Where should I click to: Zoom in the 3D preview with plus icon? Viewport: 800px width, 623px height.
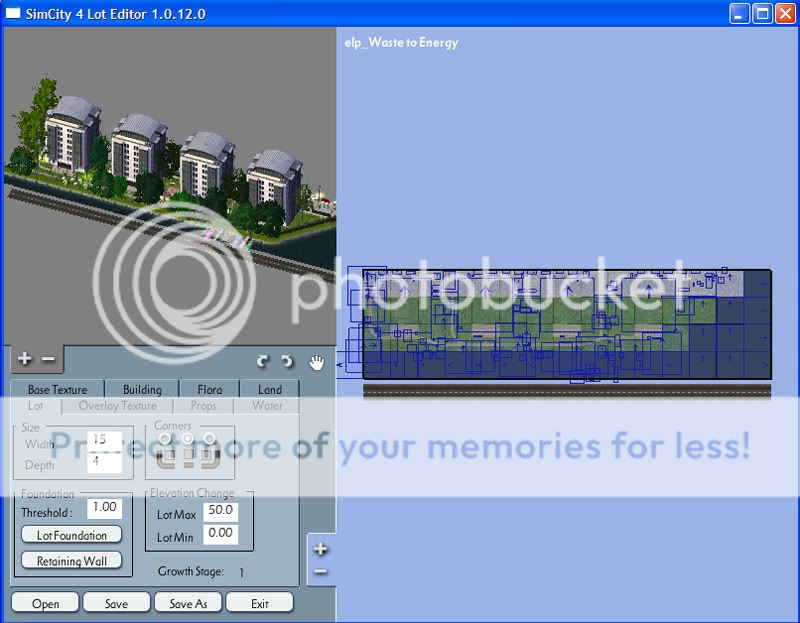(x=25, y=359)
